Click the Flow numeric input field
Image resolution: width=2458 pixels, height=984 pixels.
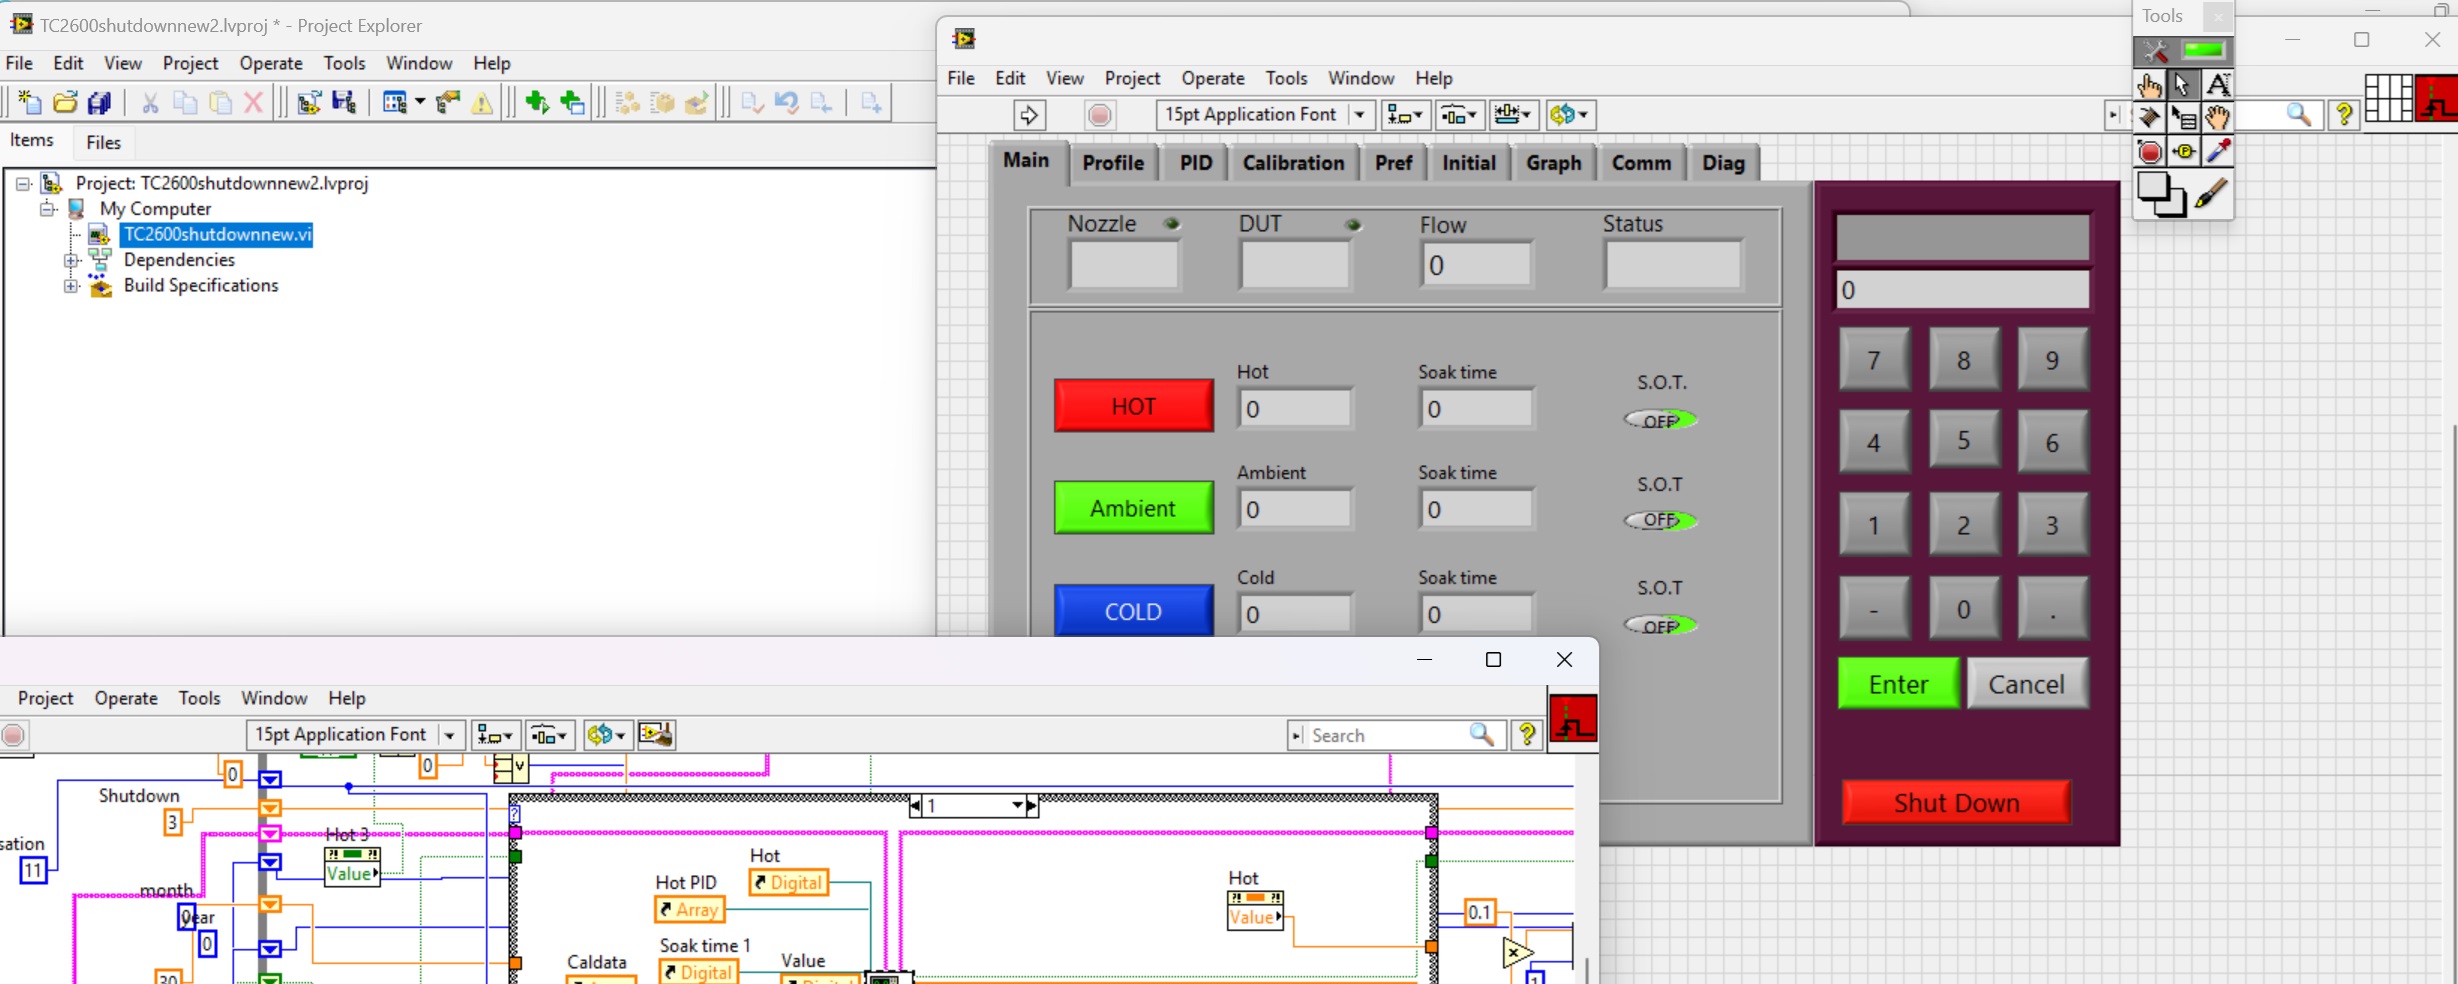(1476, 266)
